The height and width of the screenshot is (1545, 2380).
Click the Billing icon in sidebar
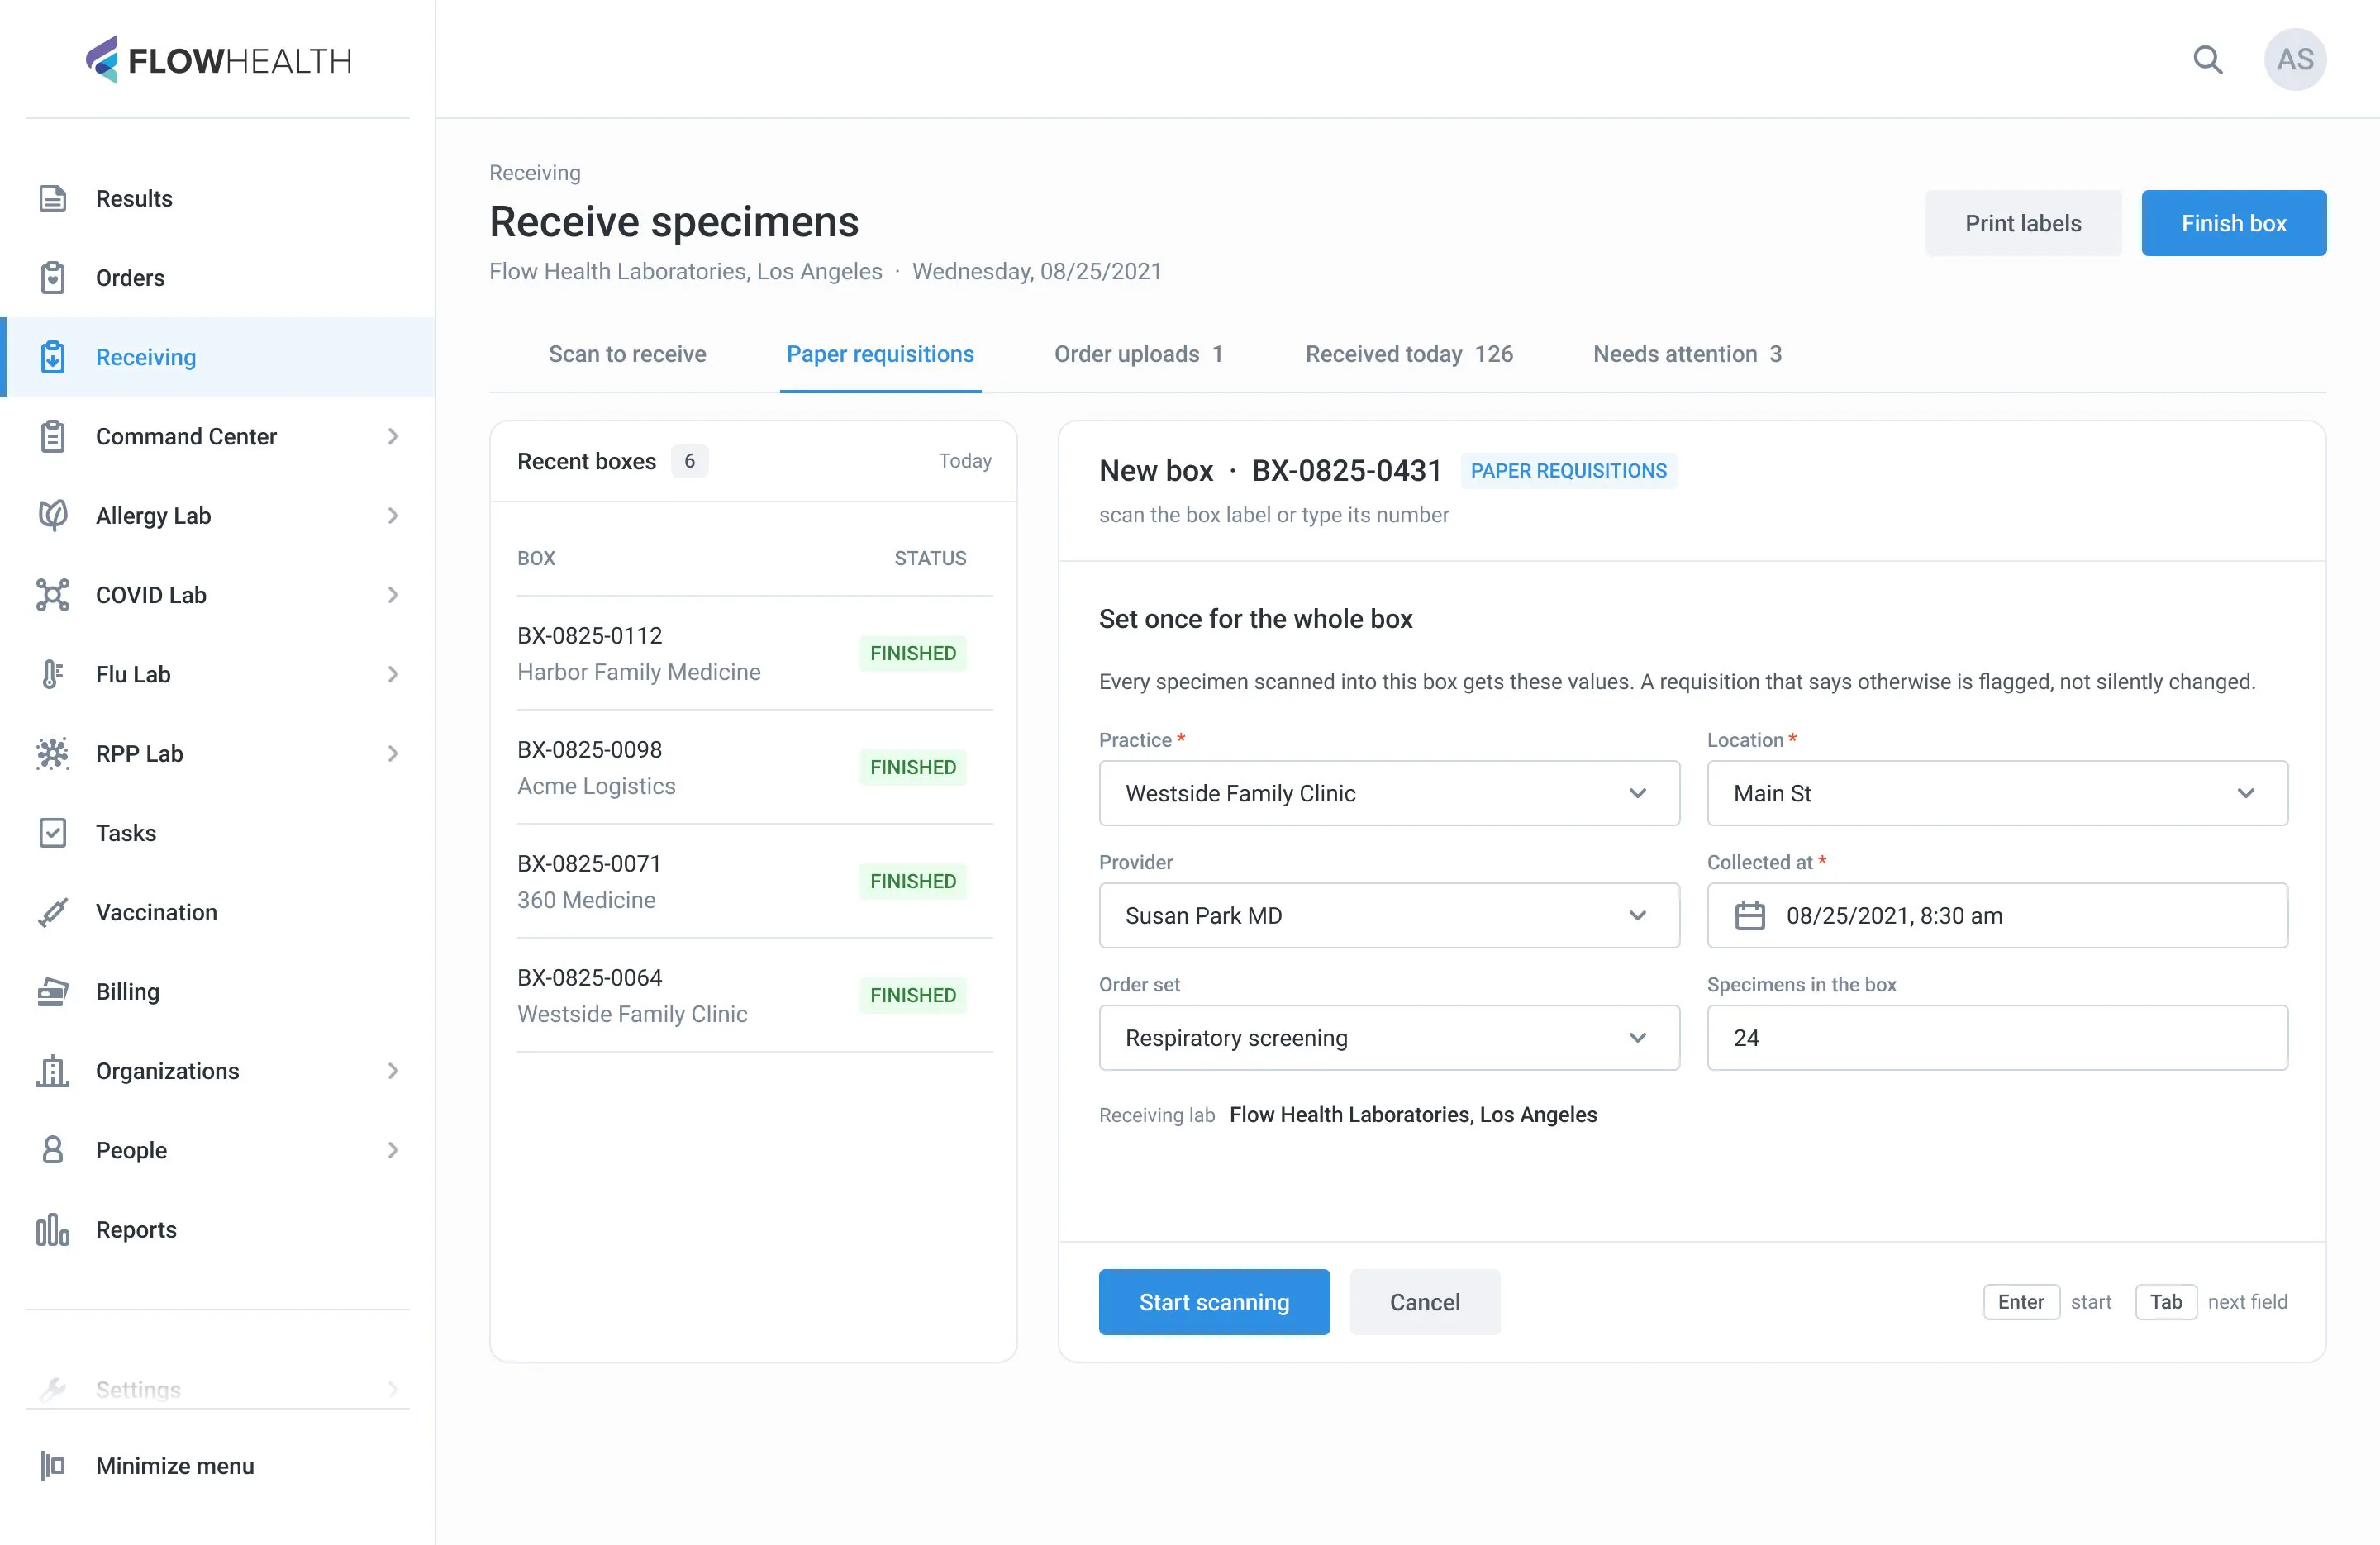(x=52, y=991)
